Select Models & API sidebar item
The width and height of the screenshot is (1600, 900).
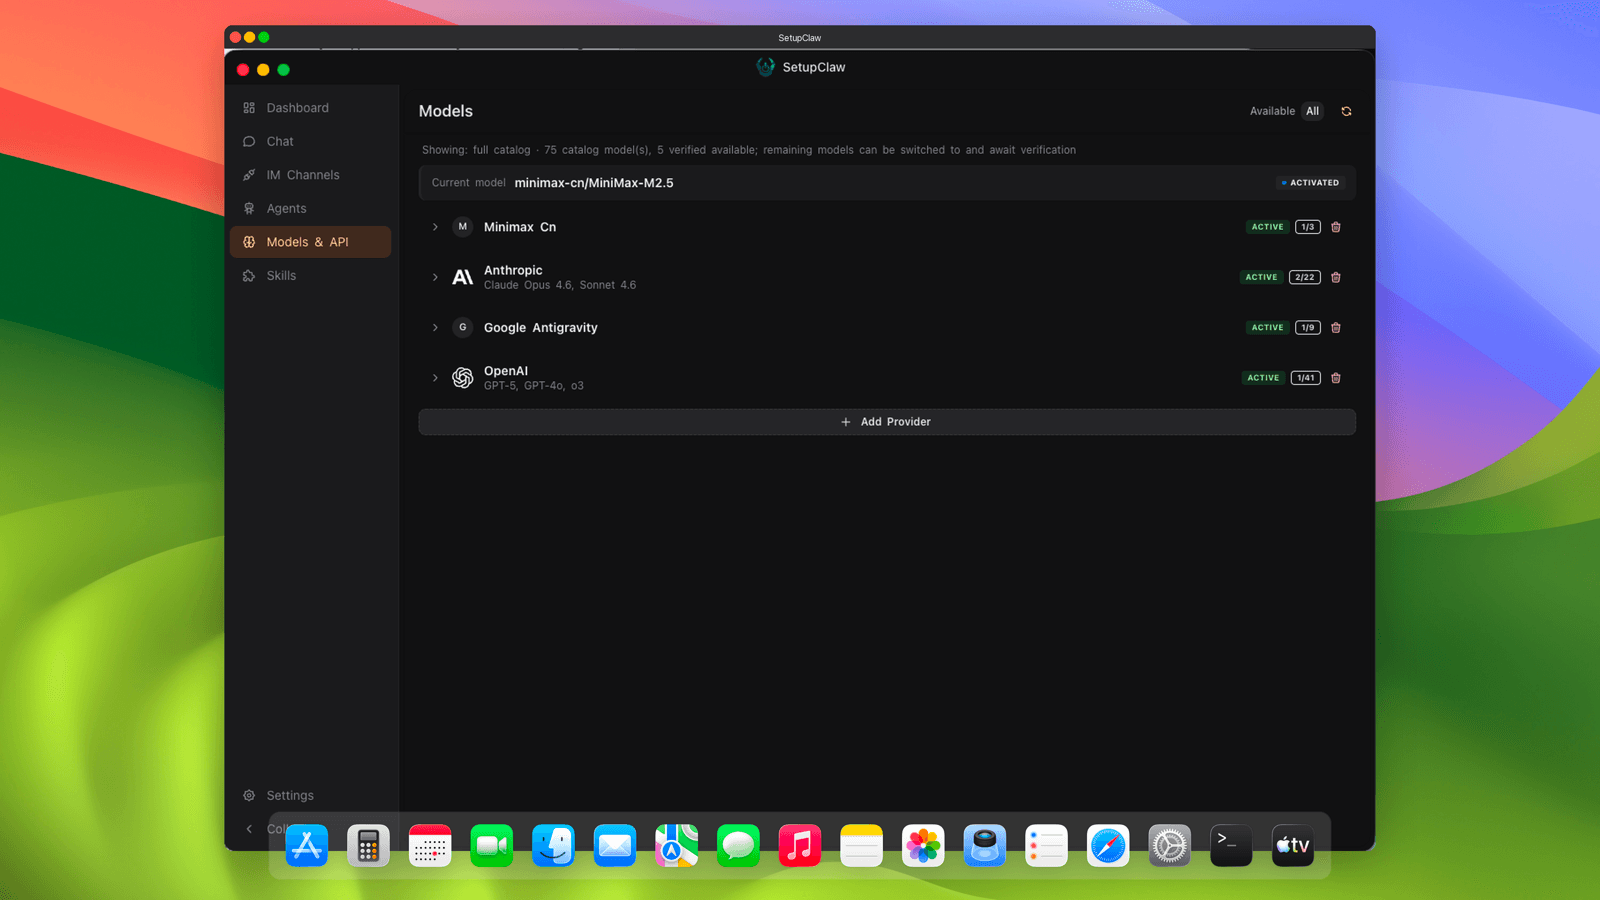coord(310,242)
